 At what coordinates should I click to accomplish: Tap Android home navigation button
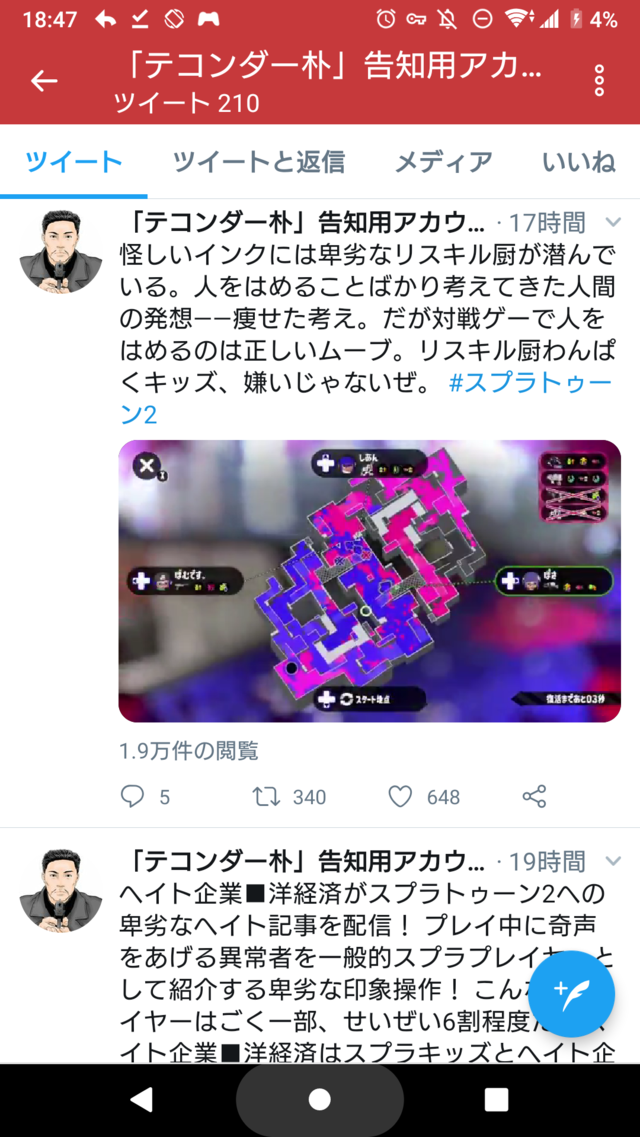320,1100
